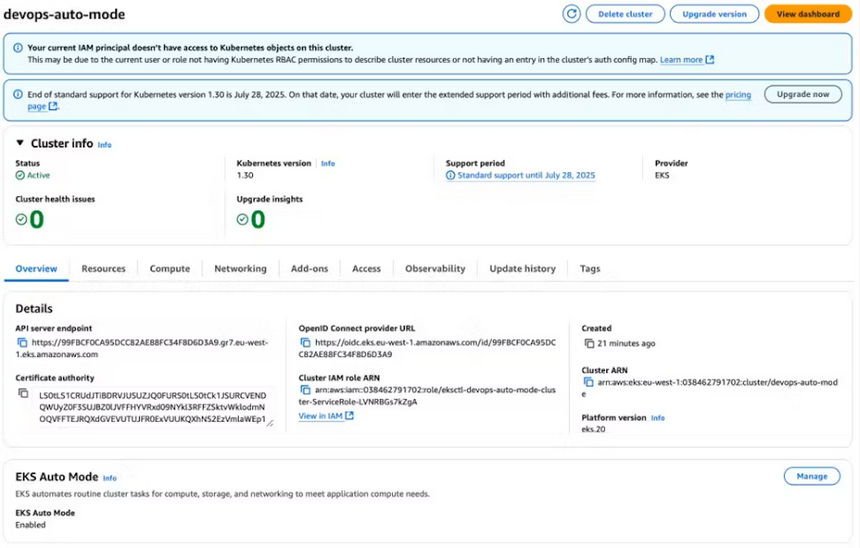Copy the API server endpoint URL
This screenshot has height=548, width=860.
click(22, 342)
